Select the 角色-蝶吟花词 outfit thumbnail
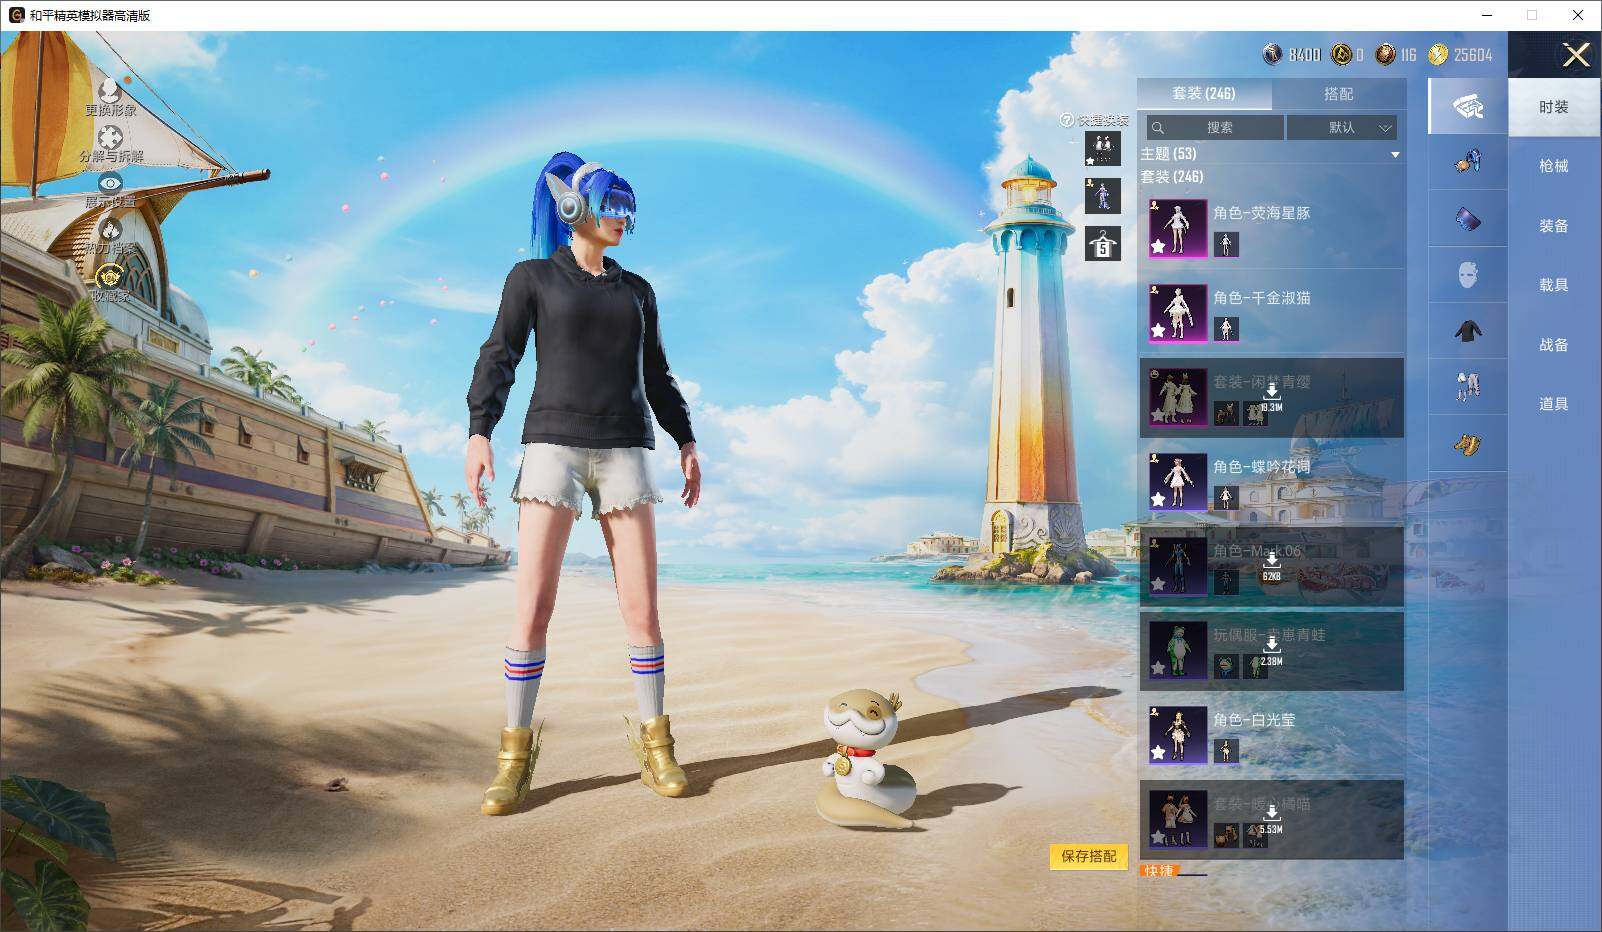The image size is (1602, 932). click(x=1178, y=481)
